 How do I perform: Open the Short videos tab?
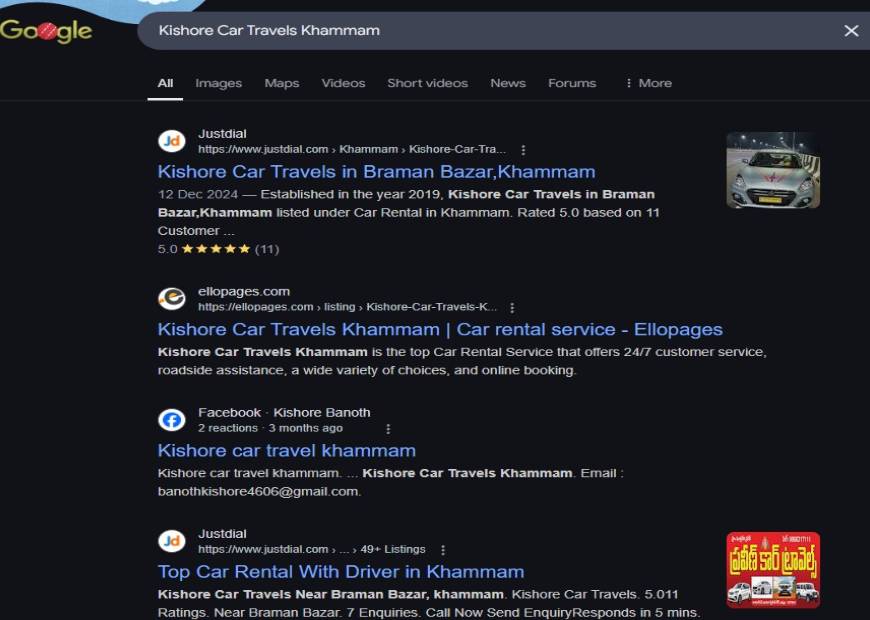[x=428, y=83]
